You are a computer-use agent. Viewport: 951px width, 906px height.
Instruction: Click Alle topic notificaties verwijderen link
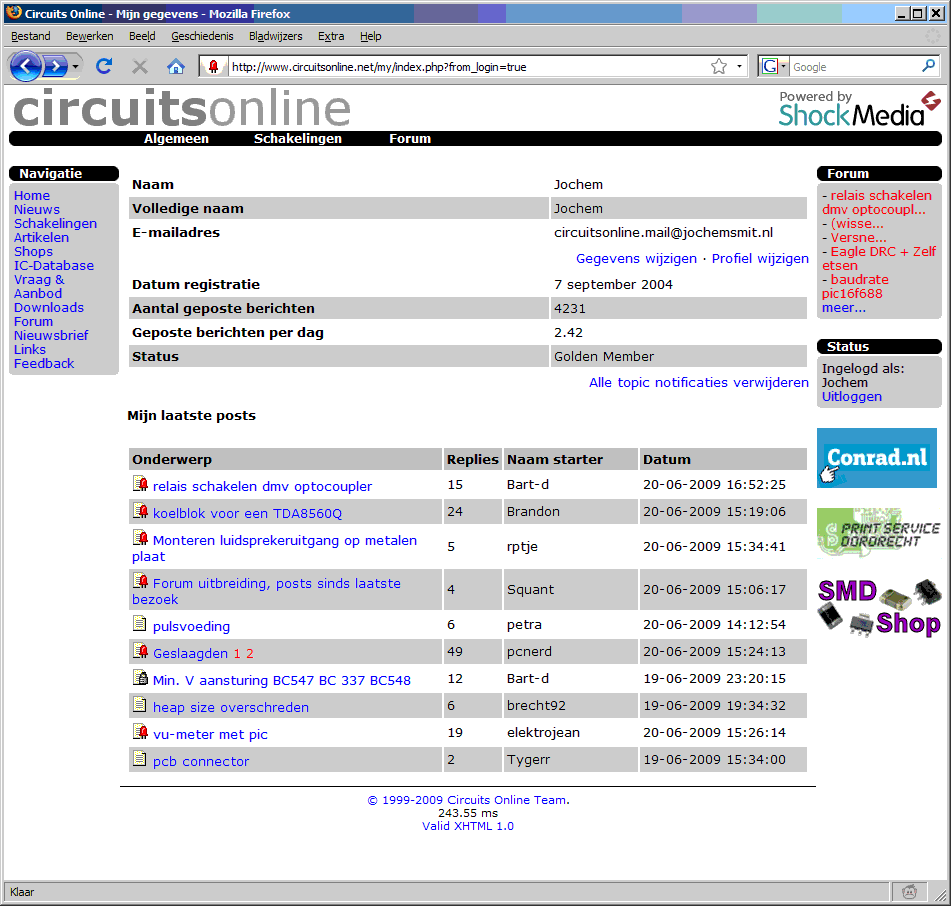click(698, 383)
